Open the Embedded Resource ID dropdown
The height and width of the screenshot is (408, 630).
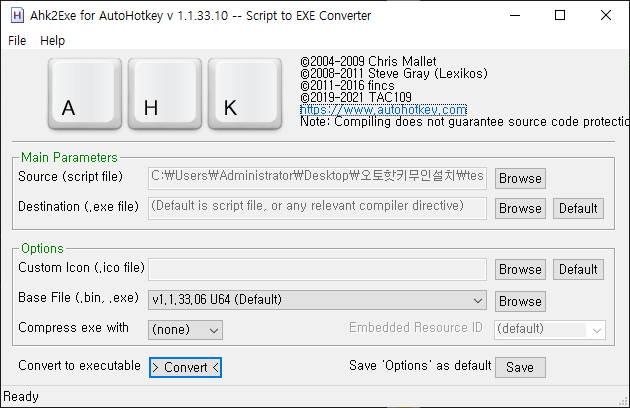tap(550, 330)
